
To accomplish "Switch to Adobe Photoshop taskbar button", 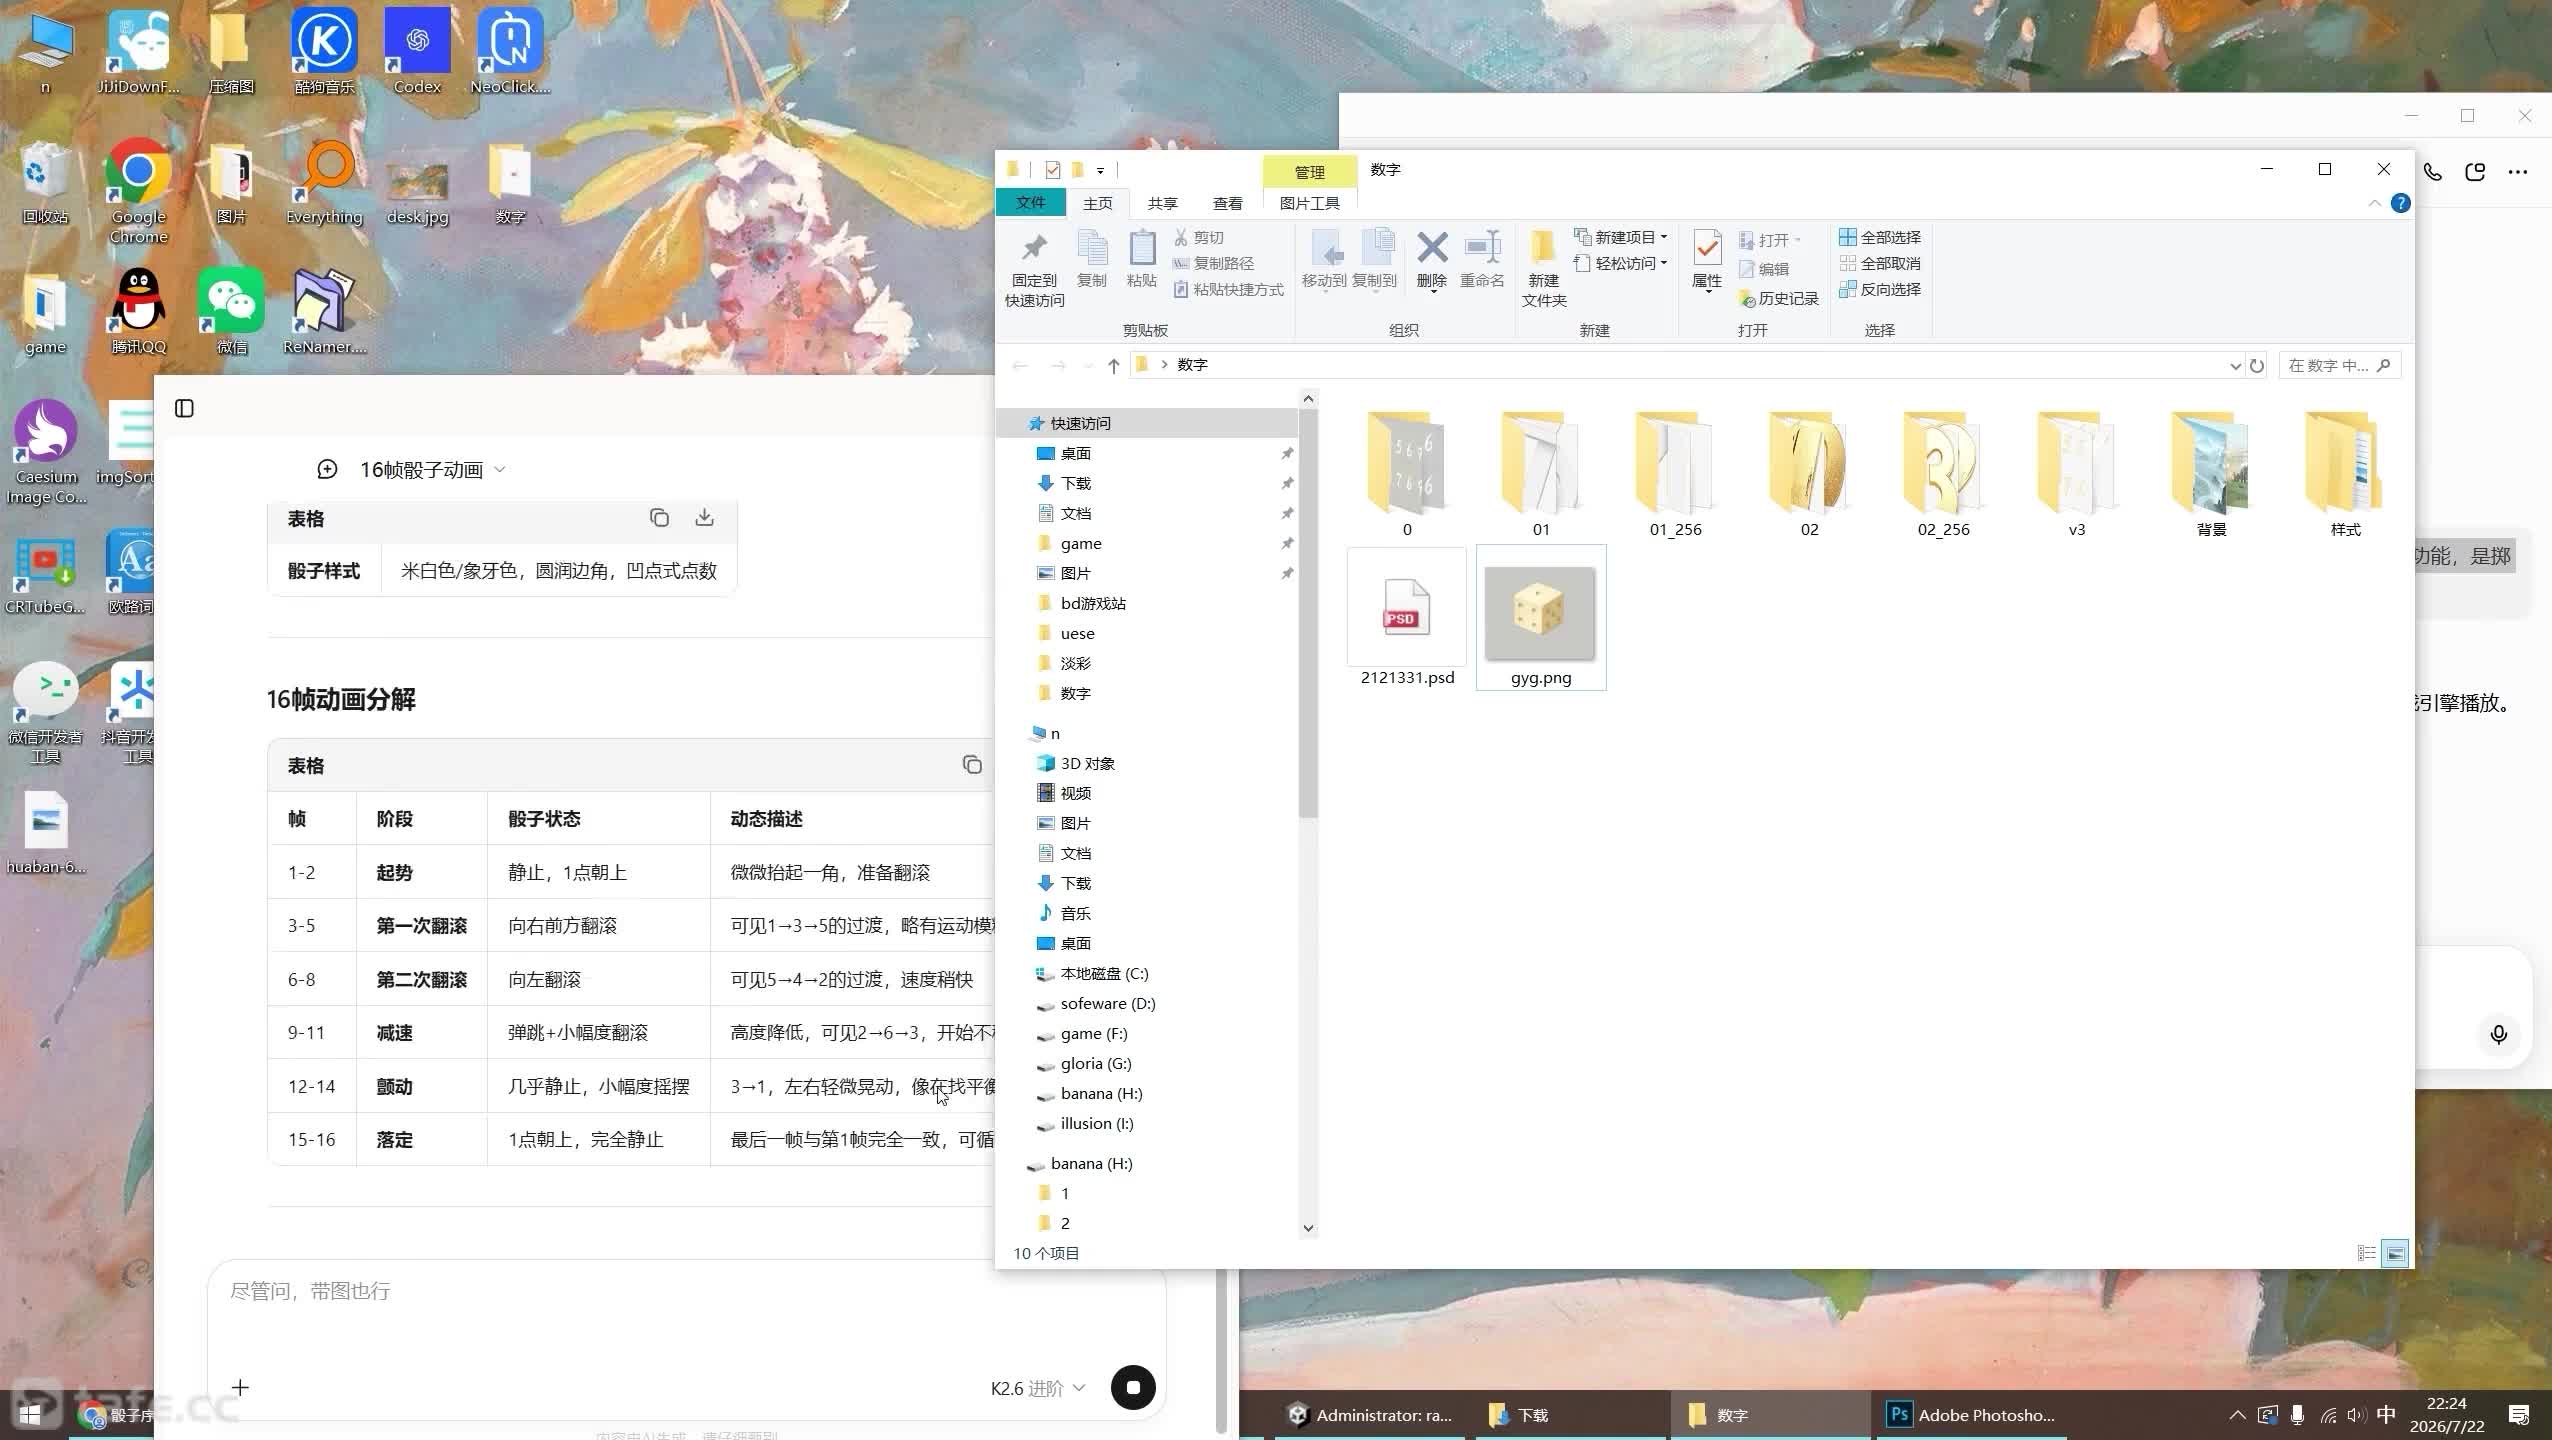I will click(x=1970, y=1415).
